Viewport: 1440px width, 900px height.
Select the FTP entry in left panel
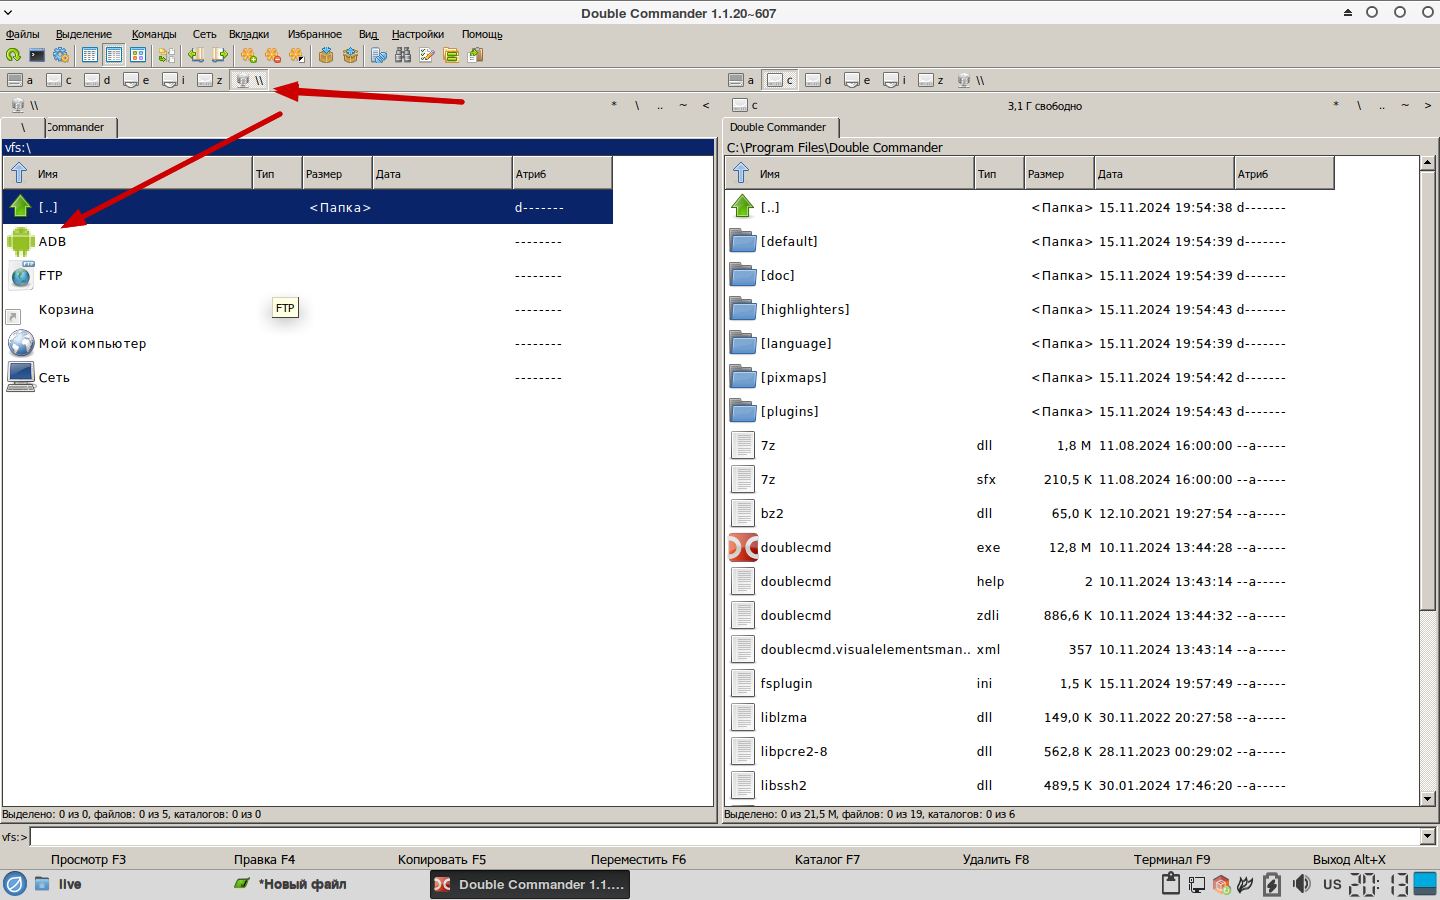[308, 275]
